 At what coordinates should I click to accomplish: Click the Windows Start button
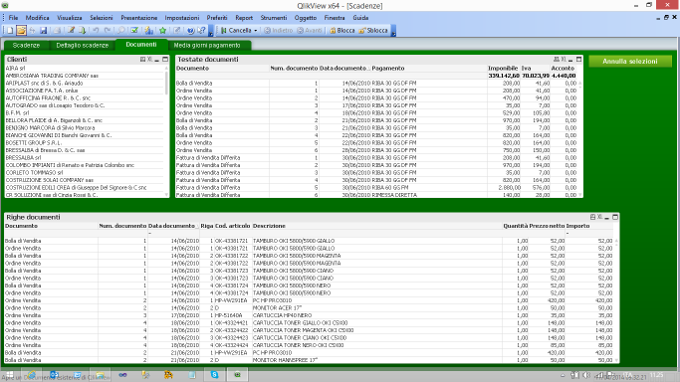pyautogui.click(x=9, y=375)
